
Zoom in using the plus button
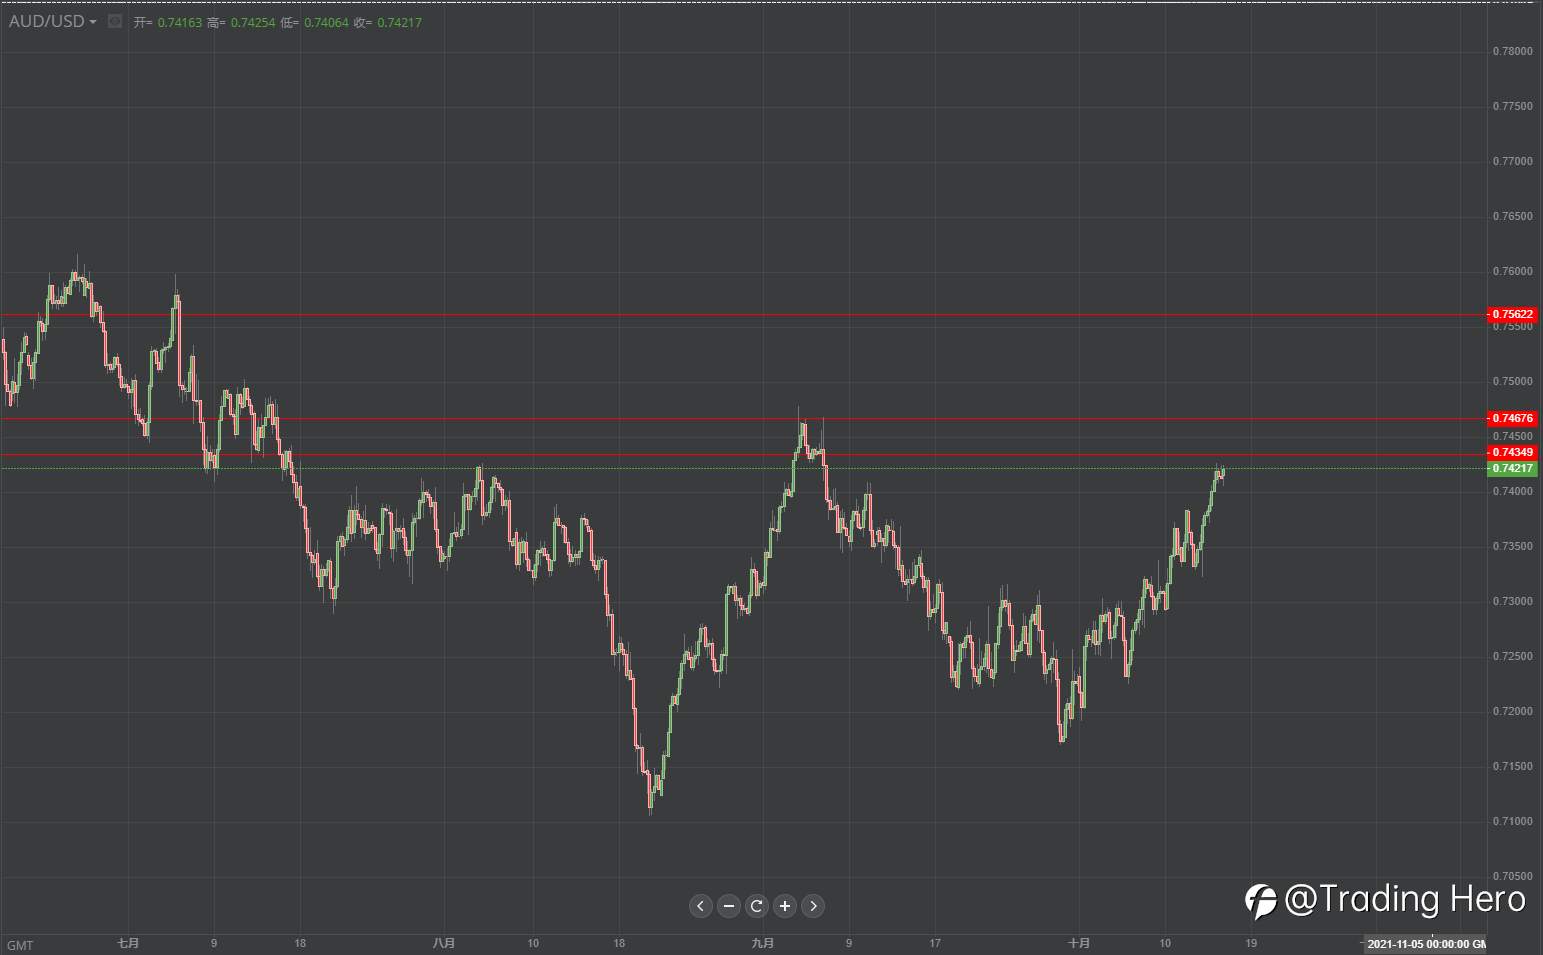click(785, 906)
